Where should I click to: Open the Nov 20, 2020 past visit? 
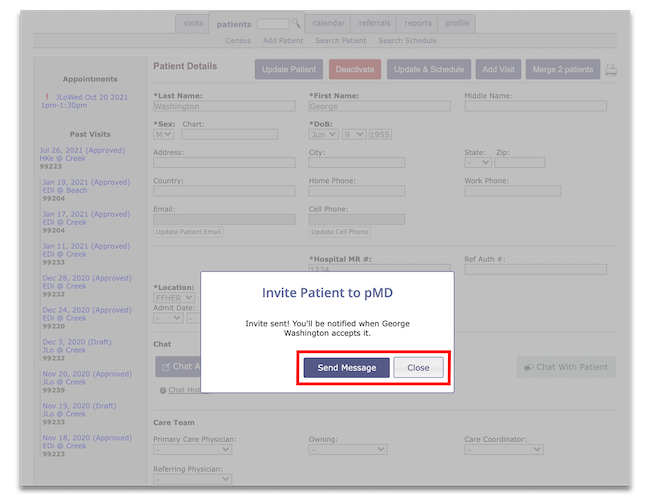pyautogui.click(x=87, y=378)
